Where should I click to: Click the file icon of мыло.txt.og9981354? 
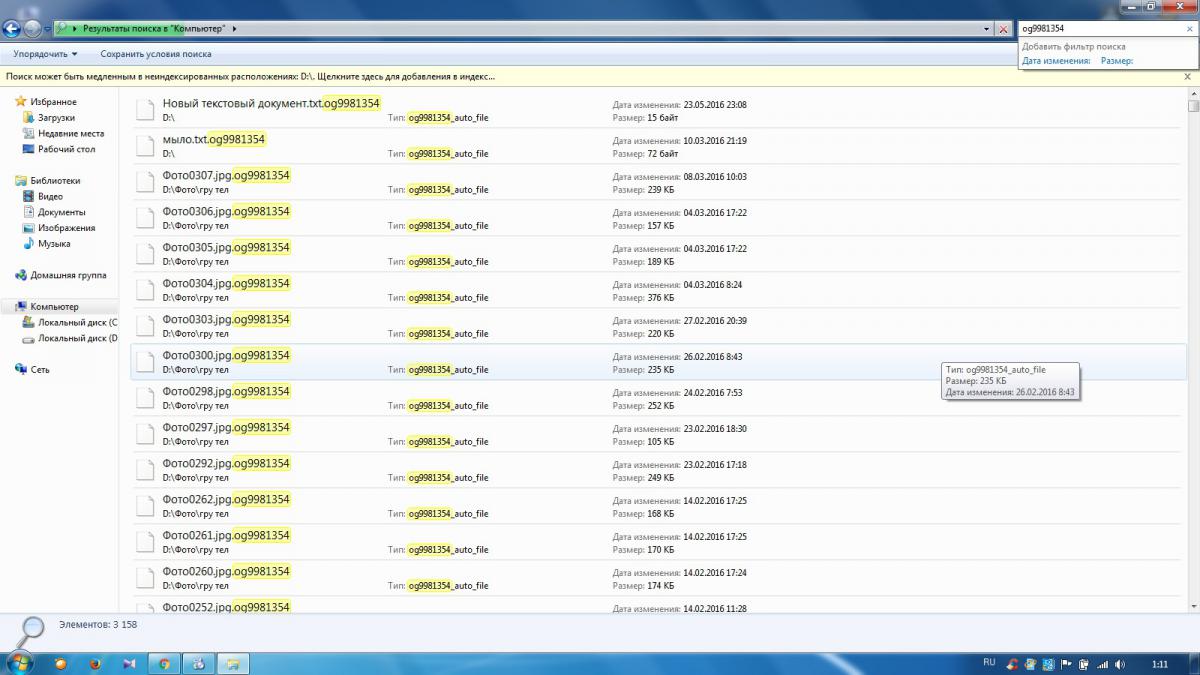[x=145, y=146]
